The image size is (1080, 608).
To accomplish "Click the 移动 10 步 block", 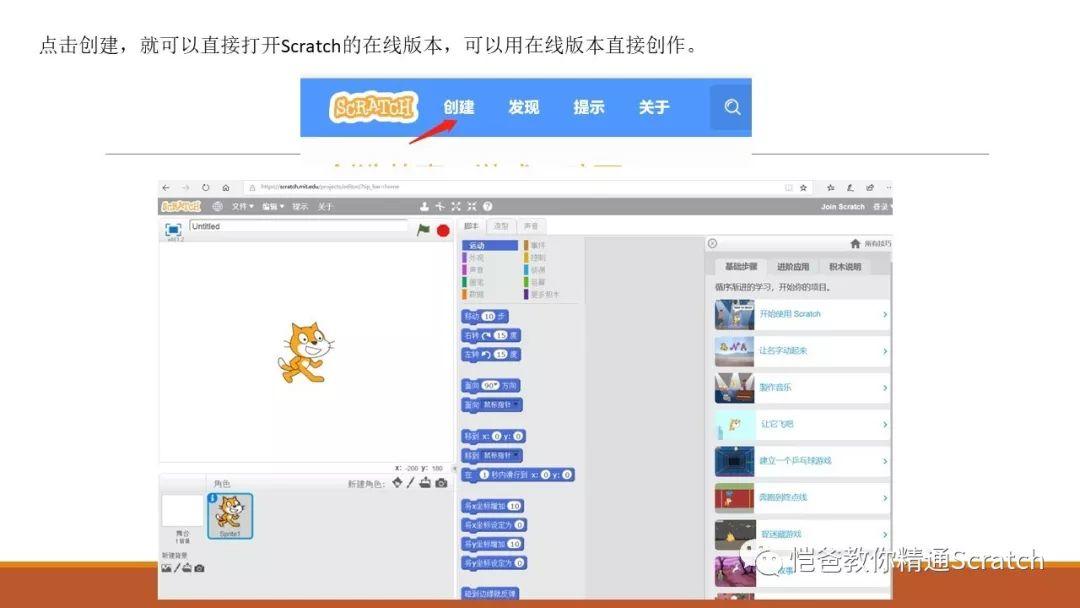I will tap(485, 316).
